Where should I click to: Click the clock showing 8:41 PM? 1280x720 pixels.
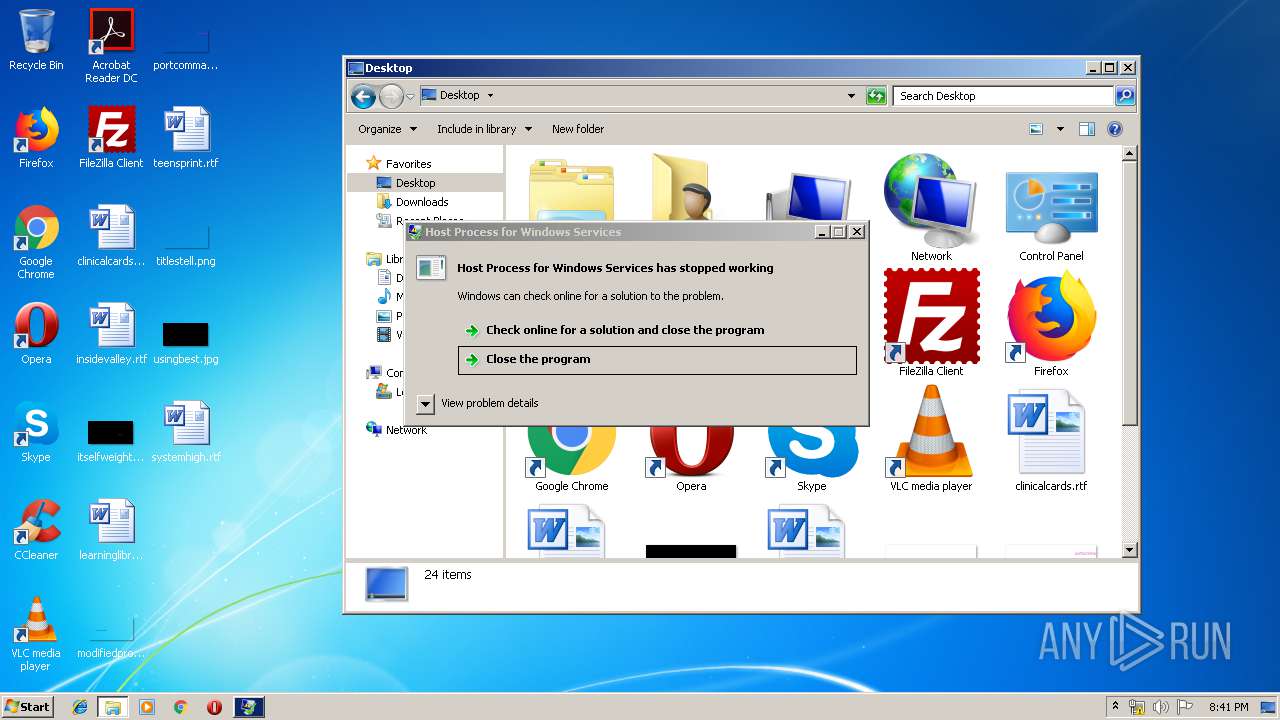click(x=1228, y=707)
